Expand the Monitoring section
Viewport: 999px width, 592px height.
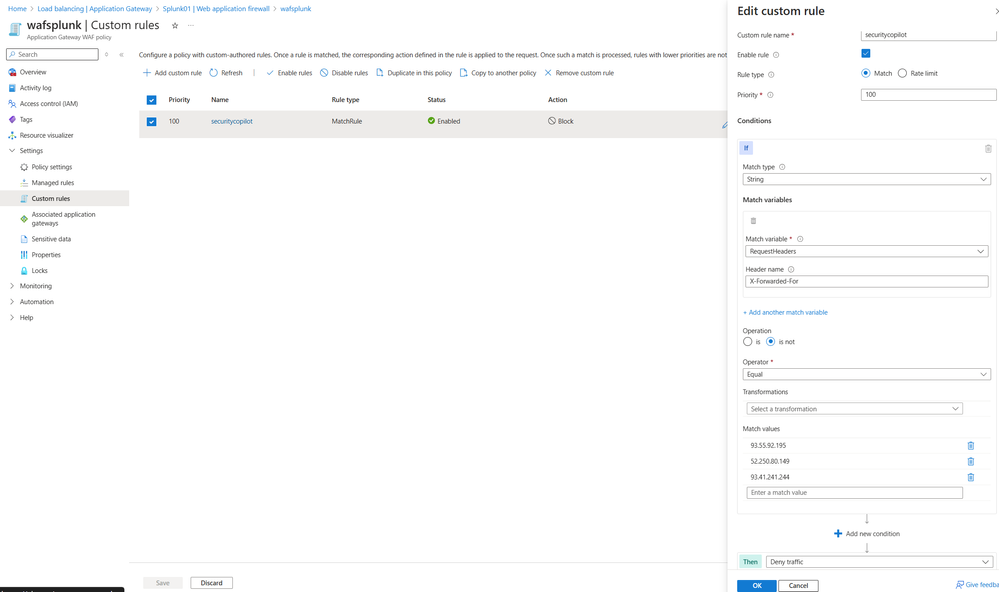(12, 286)
